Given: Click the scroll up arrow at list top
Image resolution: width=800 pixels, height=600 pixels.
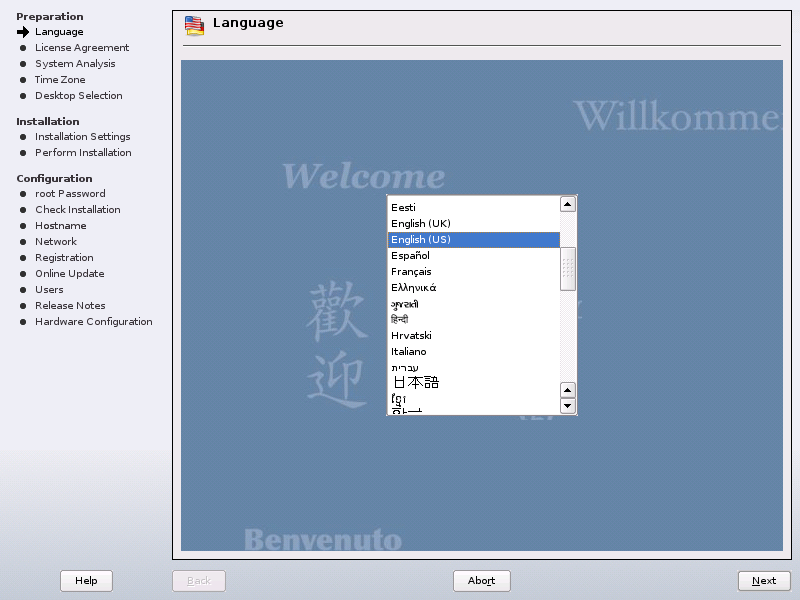Looking at the screenshot, I should click(x=567, y=204).
